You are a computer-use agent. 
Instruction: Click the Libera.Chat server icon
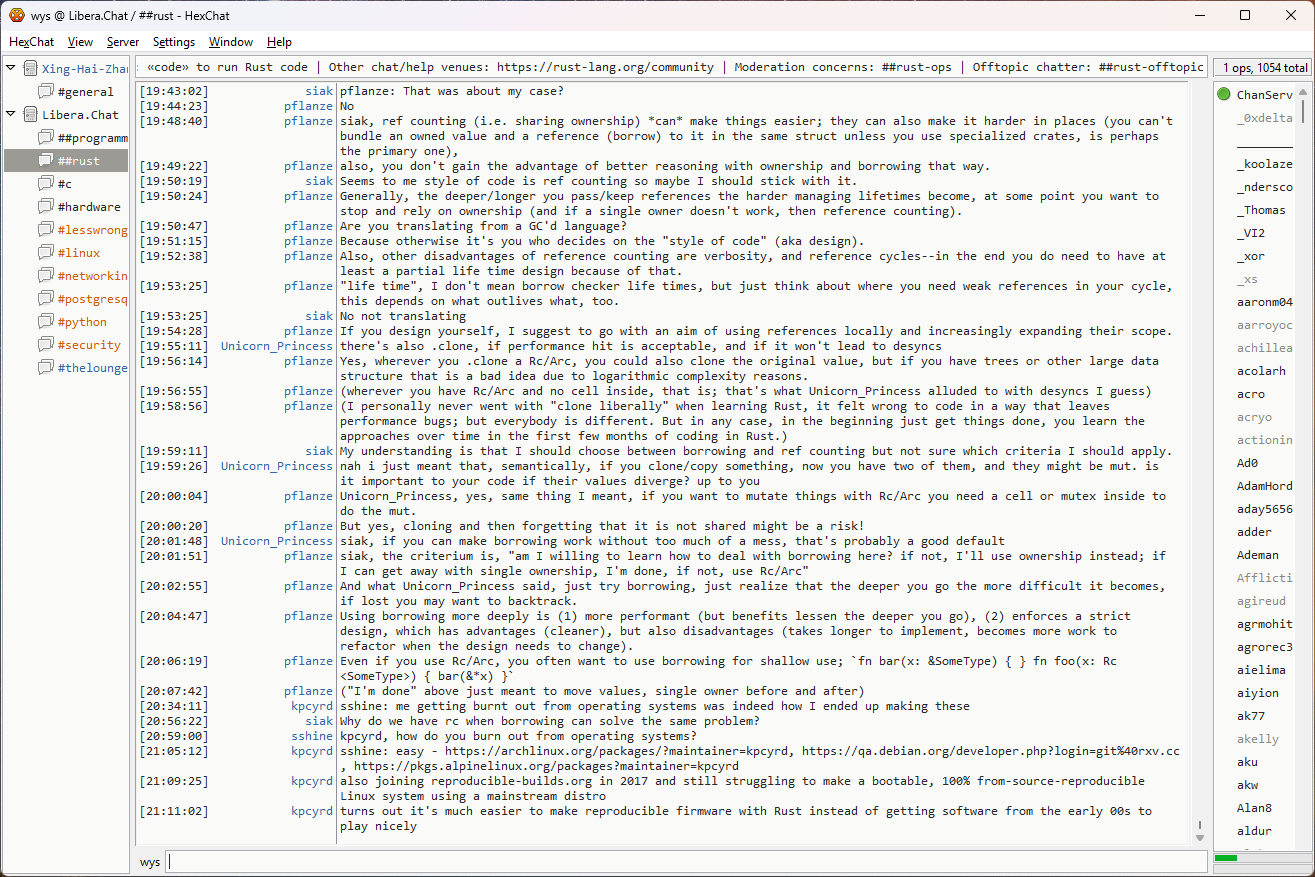click(30, 114)
